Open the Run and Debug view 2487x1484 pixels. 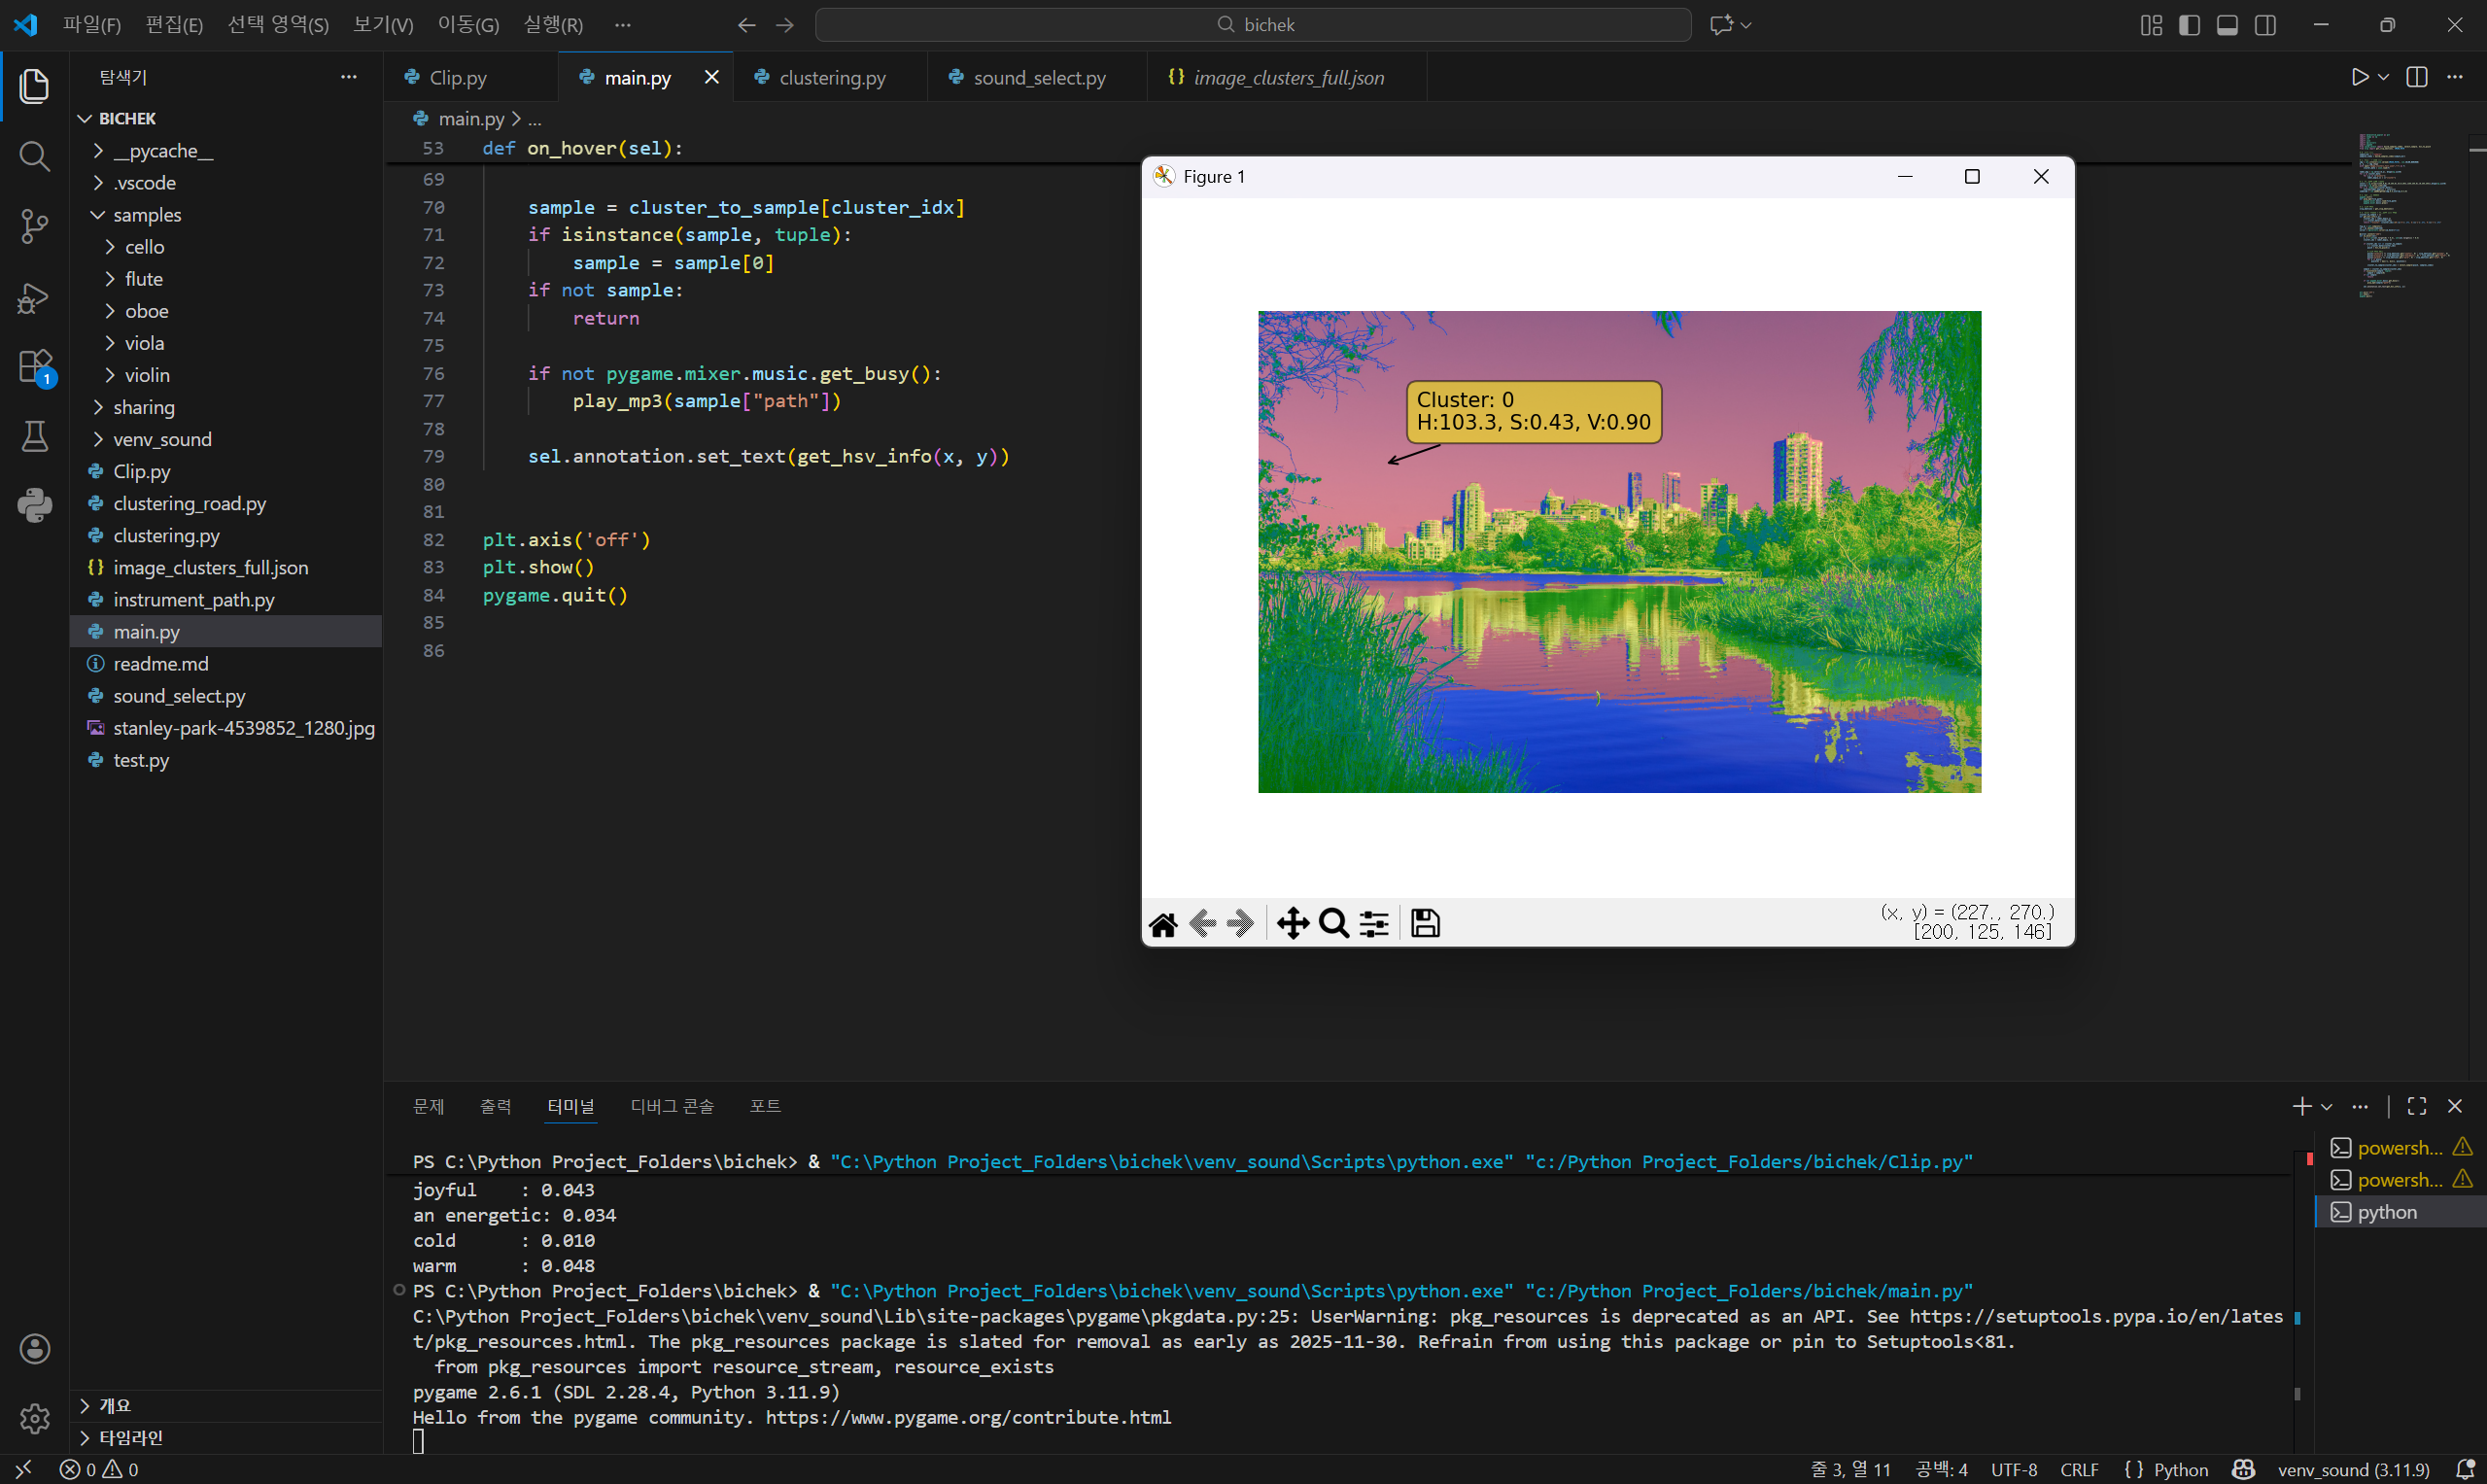pos(34,297)
